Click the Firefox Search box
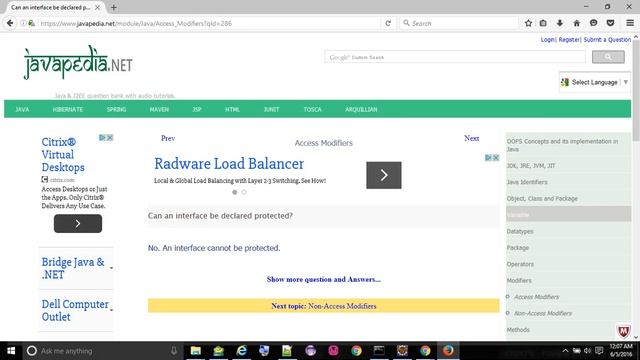640x360 pixels. coord(459,23)
